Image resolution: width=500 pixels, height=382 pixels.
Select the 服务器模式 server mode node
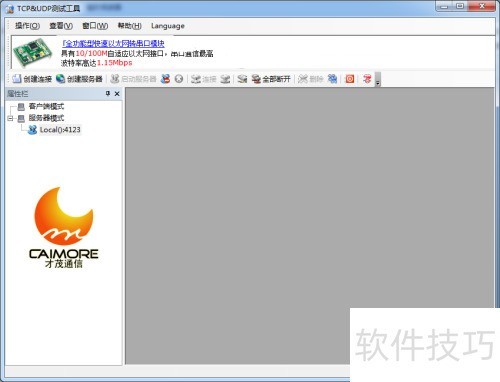(46, 118)
